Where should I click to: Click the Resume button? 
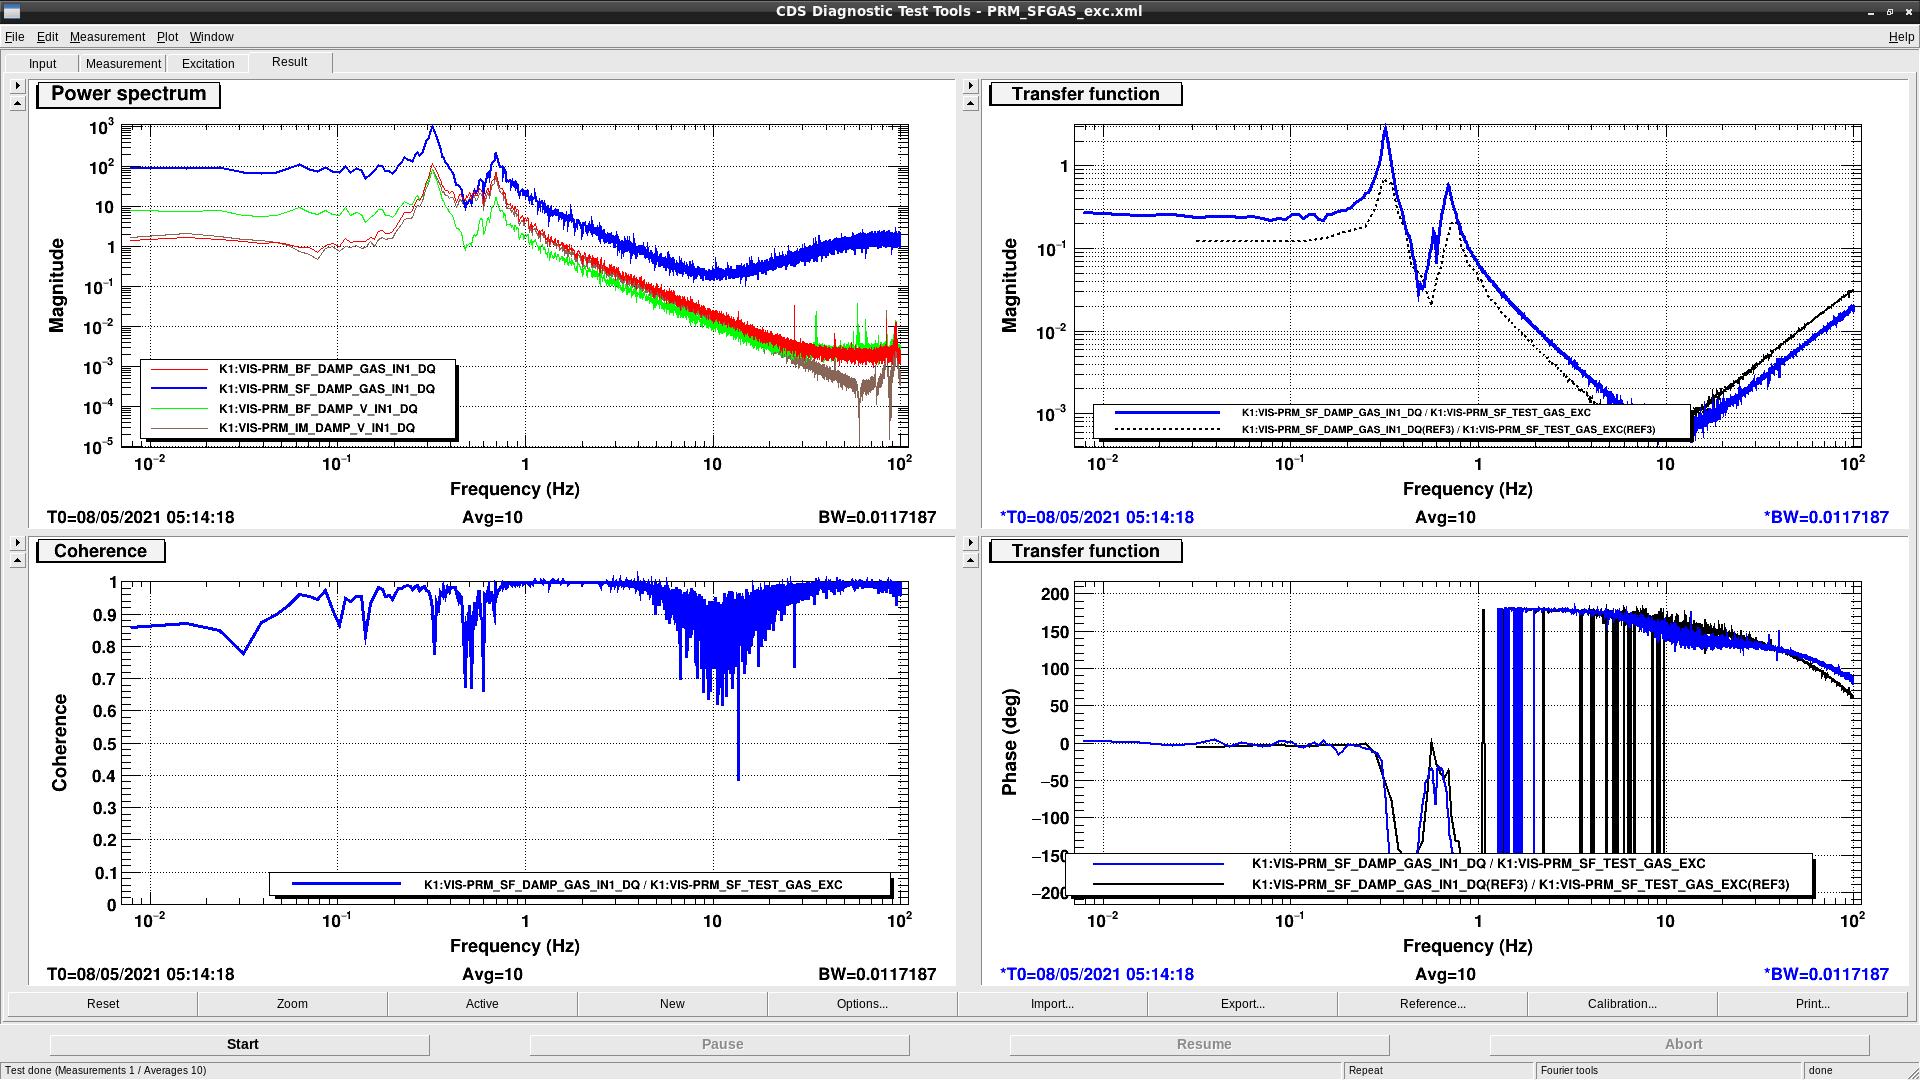[1201, 1044]
